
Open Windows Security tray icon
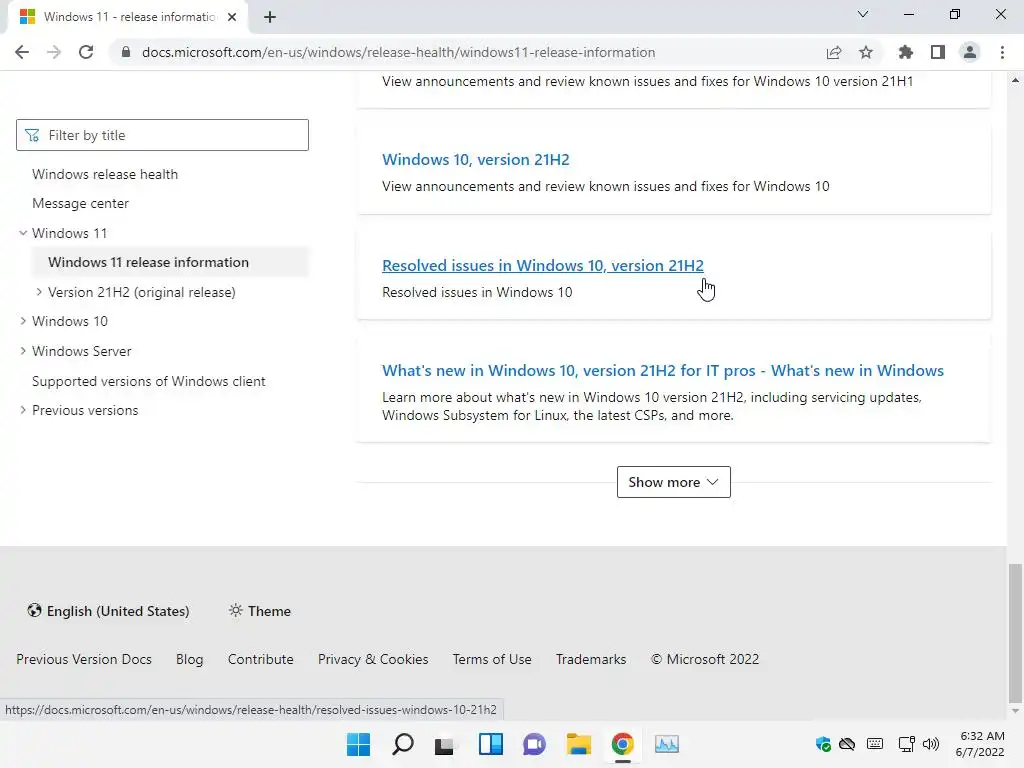(x=823, y=744)
